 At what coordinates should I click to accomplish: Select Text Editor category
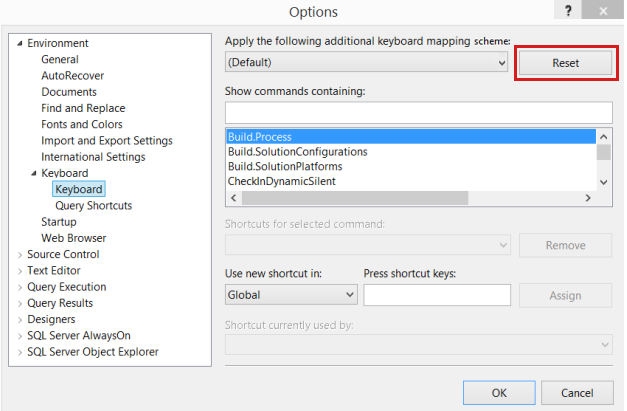click(54, 271)
